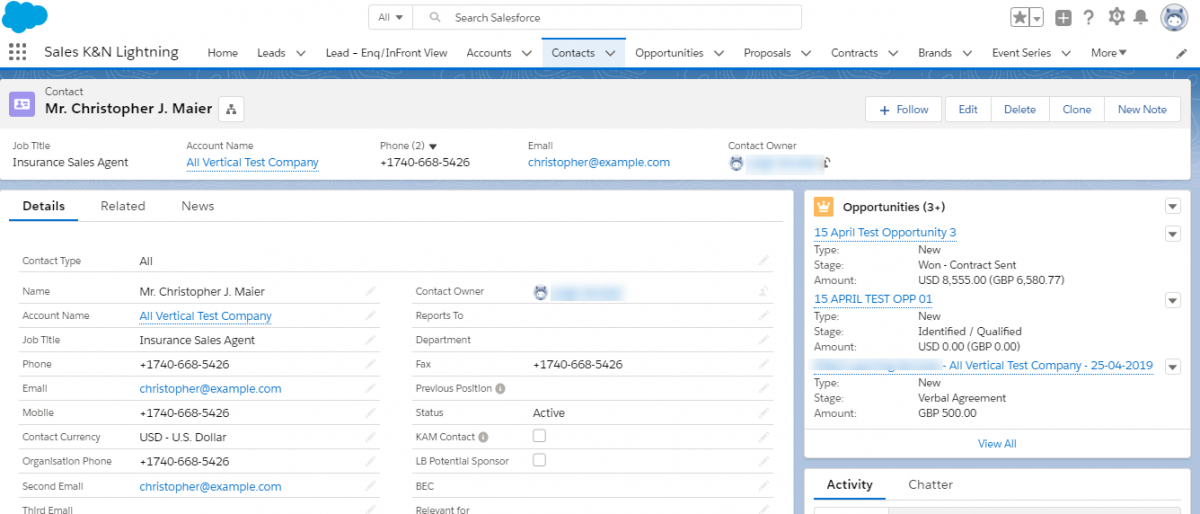Open the Lead – Enq/InFront View tab

point(386,53)
